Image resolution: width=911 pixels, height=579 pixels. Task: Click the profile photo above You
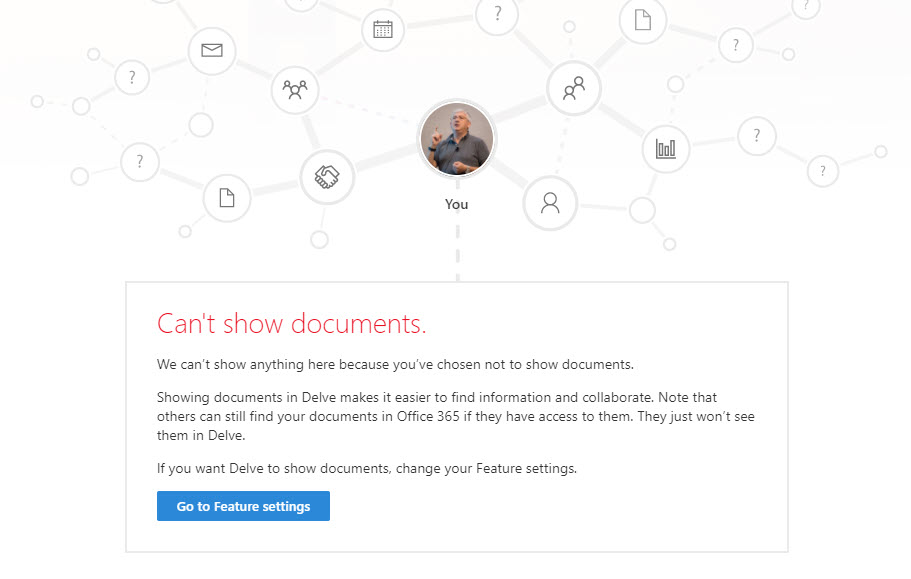(457, 139)
